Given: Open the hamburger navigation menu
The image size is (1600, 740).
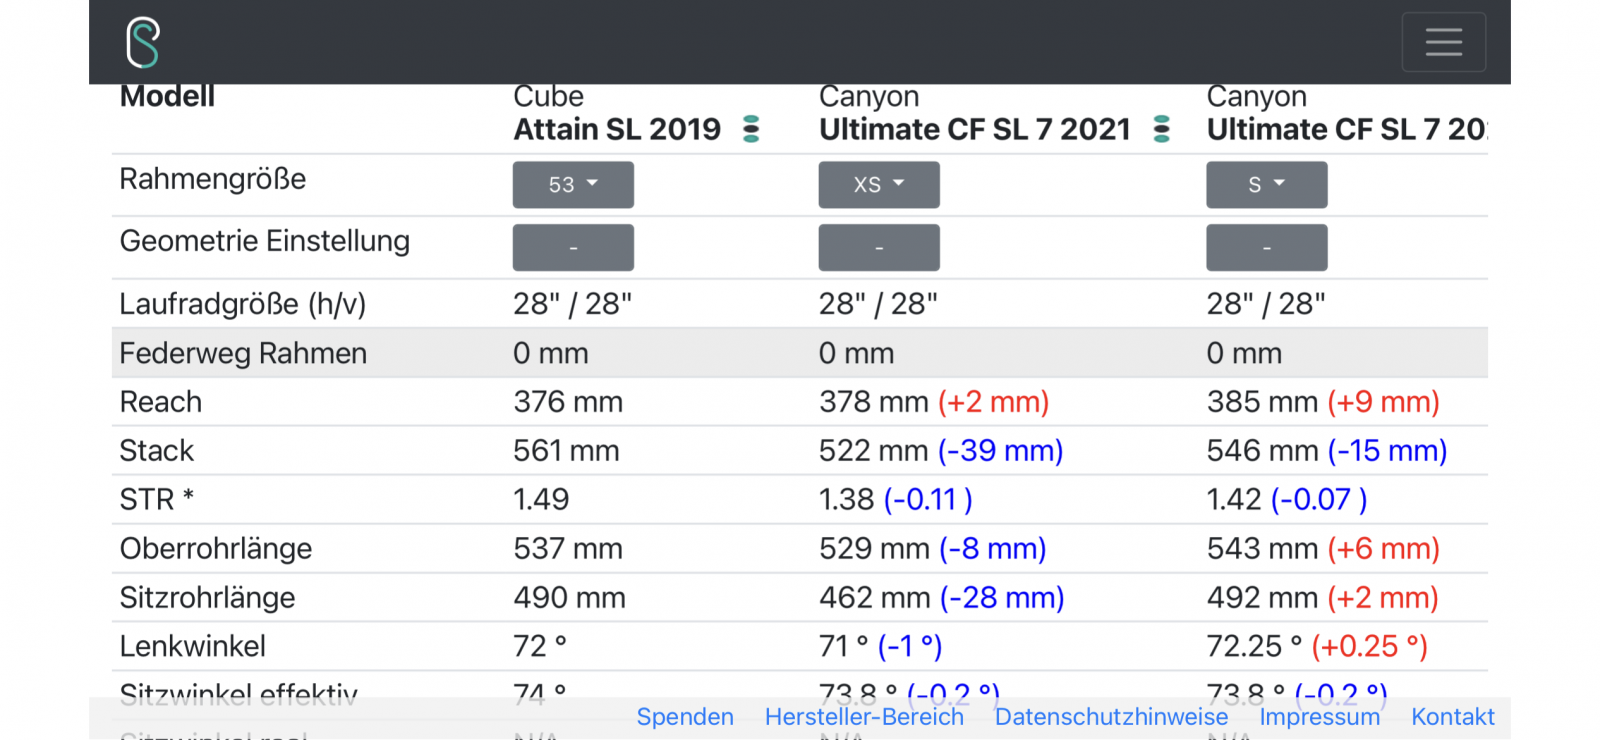Looking at the screenshot, I should pos(1443,42).
